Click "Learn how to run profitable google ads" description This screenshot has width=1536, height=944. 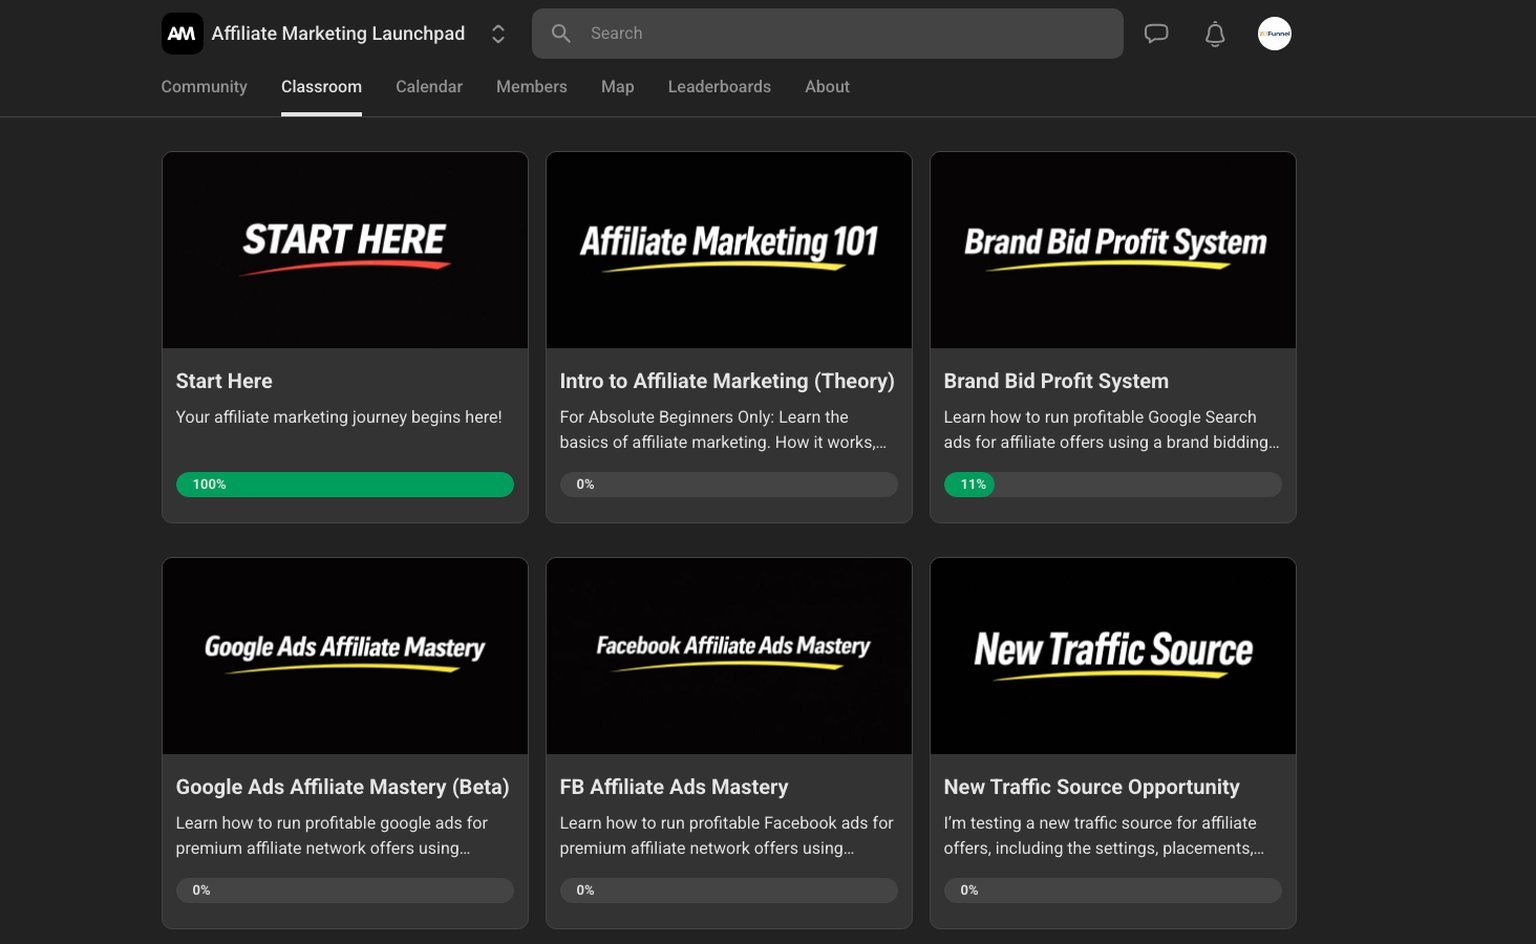(332, 836)
